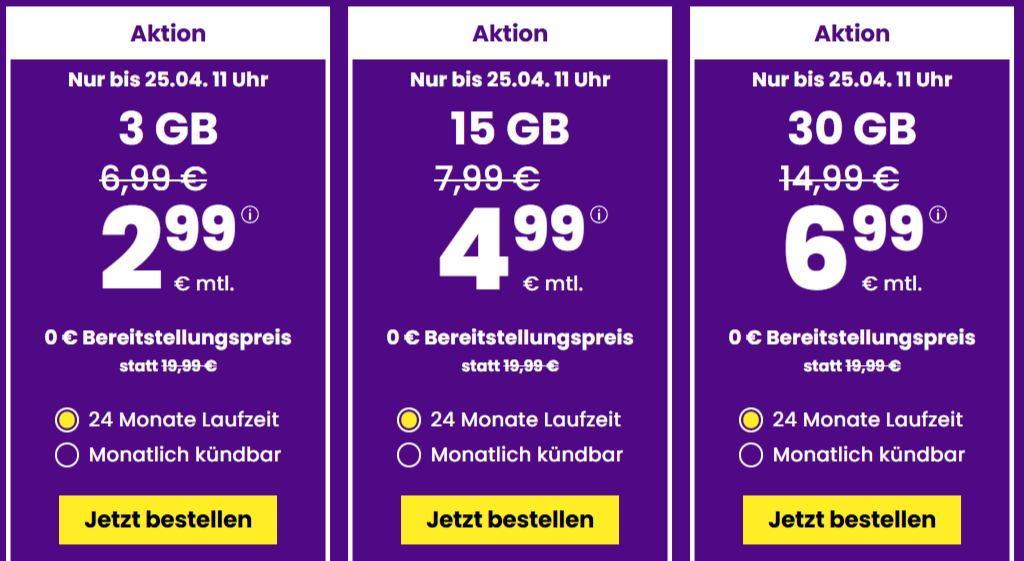Click the struck-through 14,99 € old price
Screen dimensions: 1024x561
coord(839,178)
